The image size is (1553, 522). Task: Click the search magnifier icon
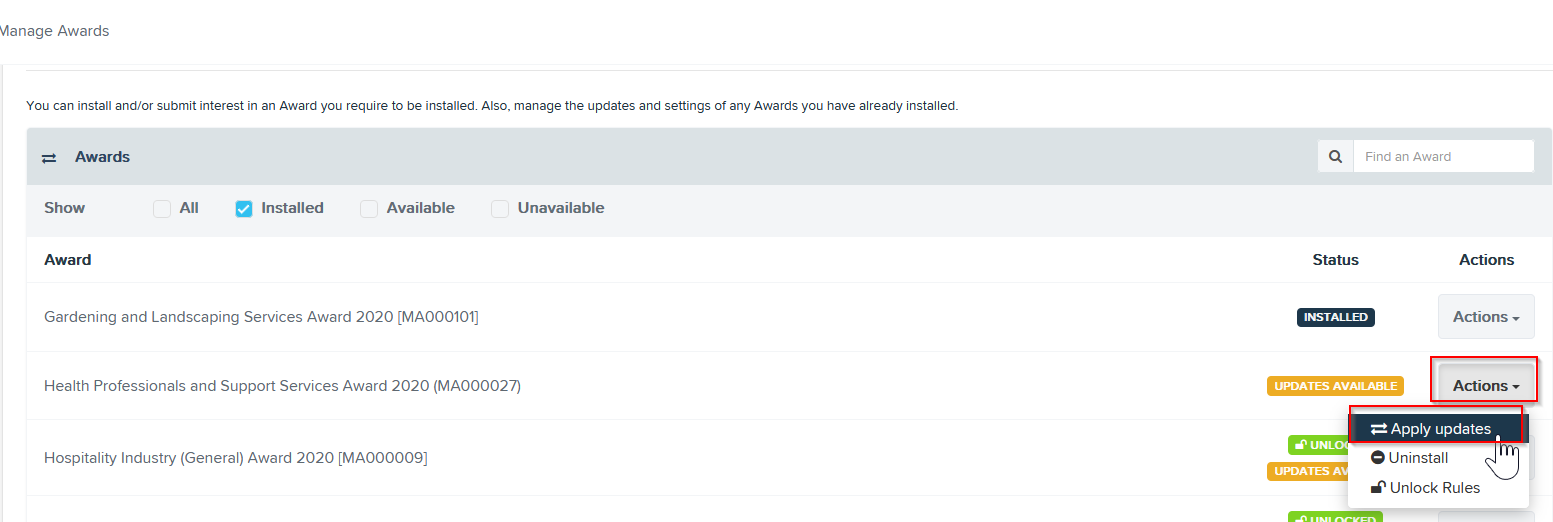coord(1335,157)
